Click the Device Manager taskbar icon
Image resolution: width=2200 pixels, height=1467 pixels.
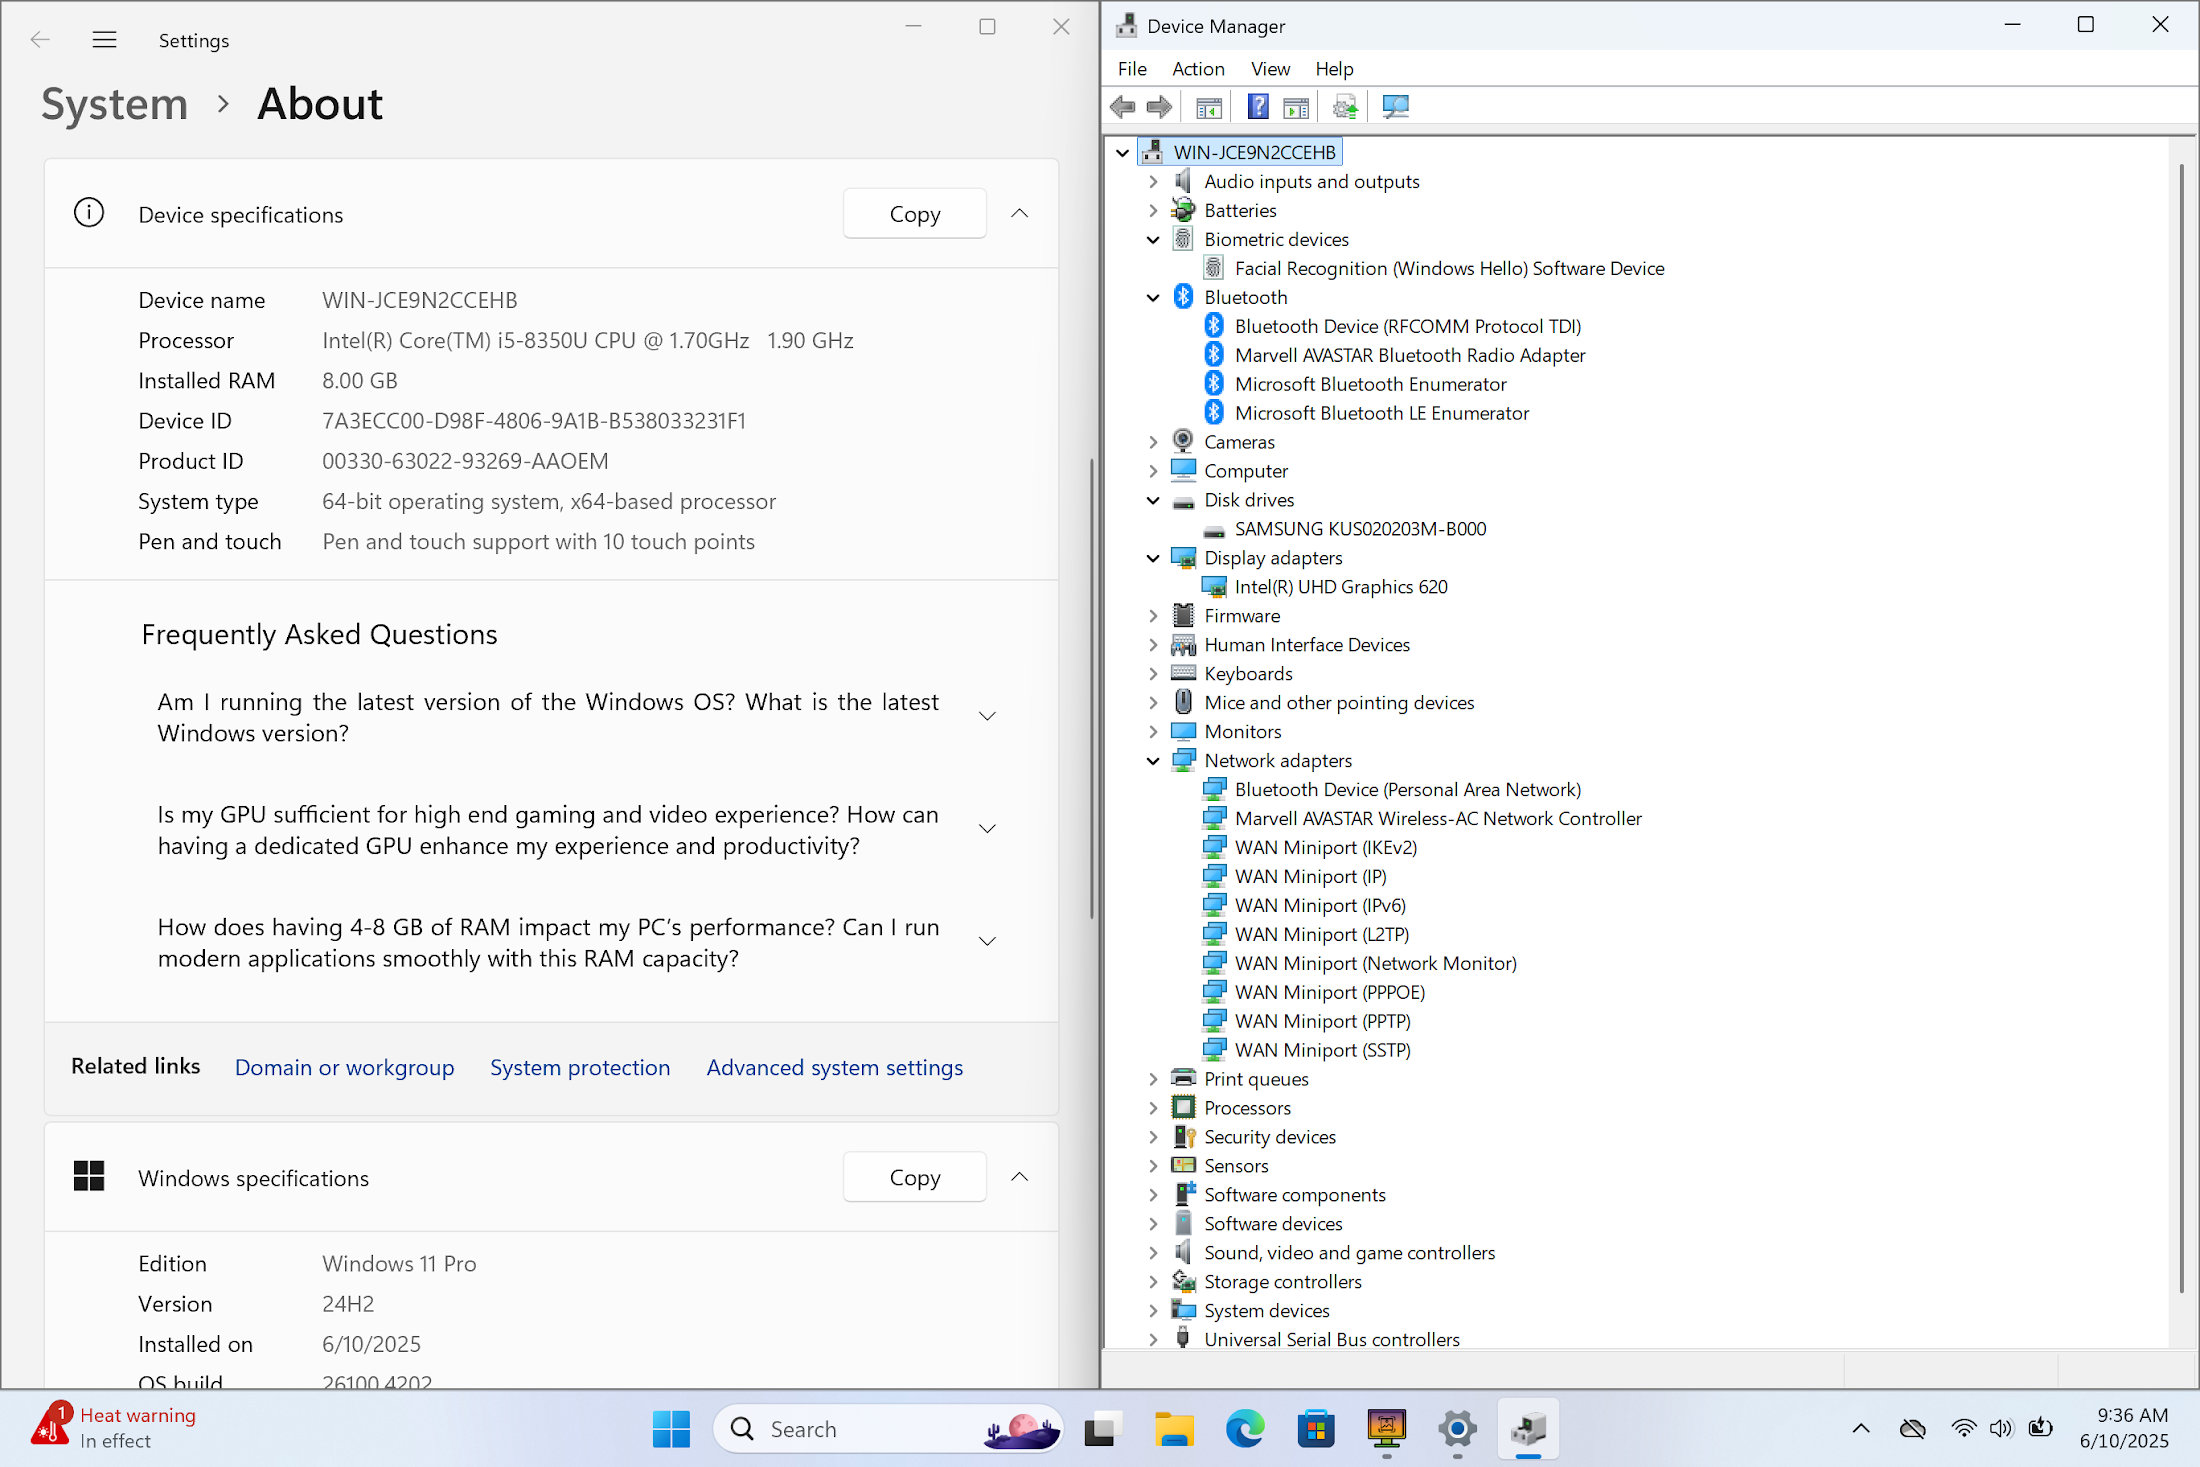[x=1528, y=1429]
